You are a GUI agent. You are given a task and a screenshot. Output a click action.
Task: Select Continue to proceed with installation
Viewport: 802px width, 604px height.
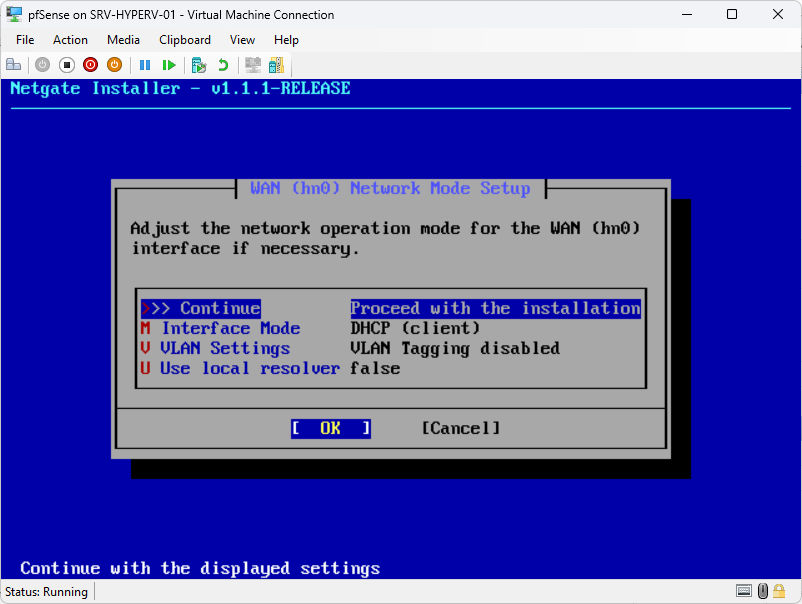pyautogui.click(x=204, y=308)
